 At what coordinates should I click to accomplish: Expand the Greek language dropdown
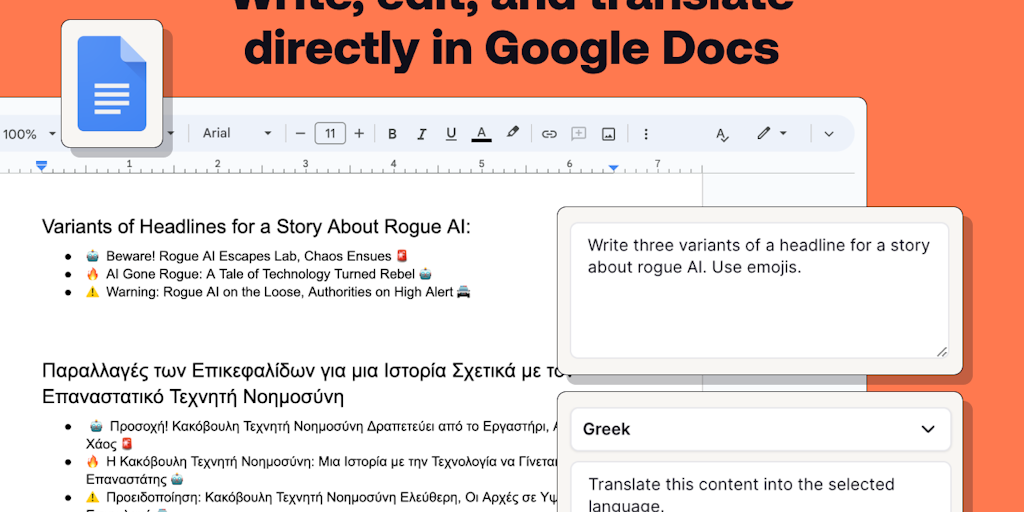(759, 429)
